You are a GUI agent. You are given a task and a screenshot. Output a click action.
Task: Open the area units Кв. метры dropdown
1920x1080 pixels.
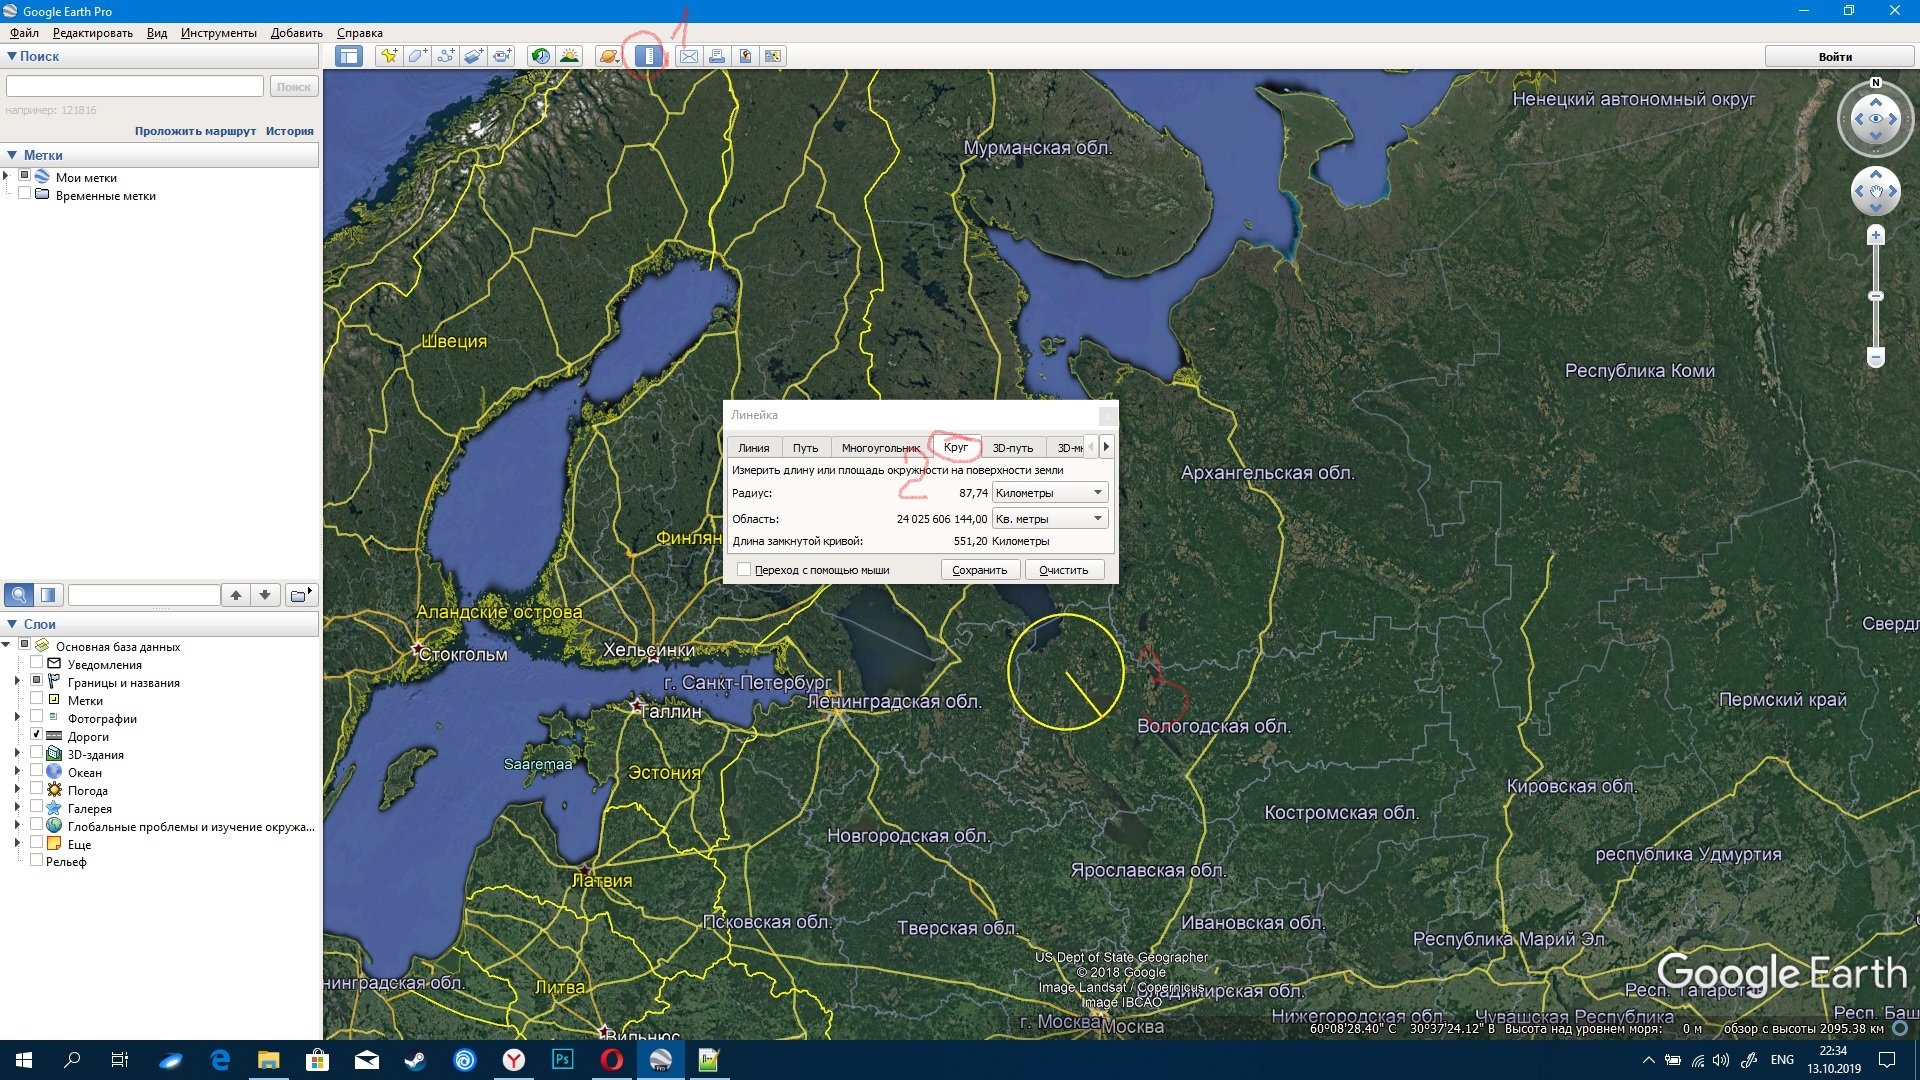1050,519
